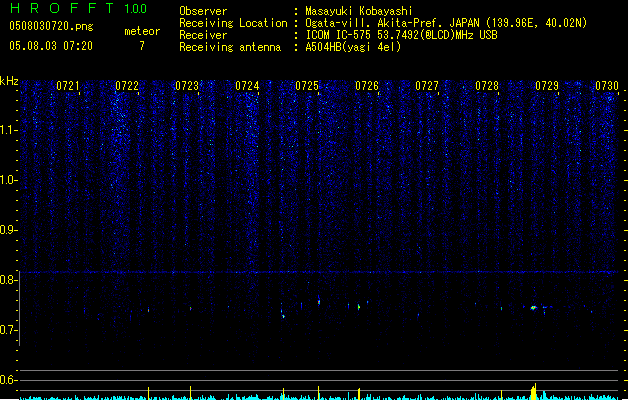Click the 0.7 kHz axis label
Viewport: 629px width, 400px height.
pos(8,330)
